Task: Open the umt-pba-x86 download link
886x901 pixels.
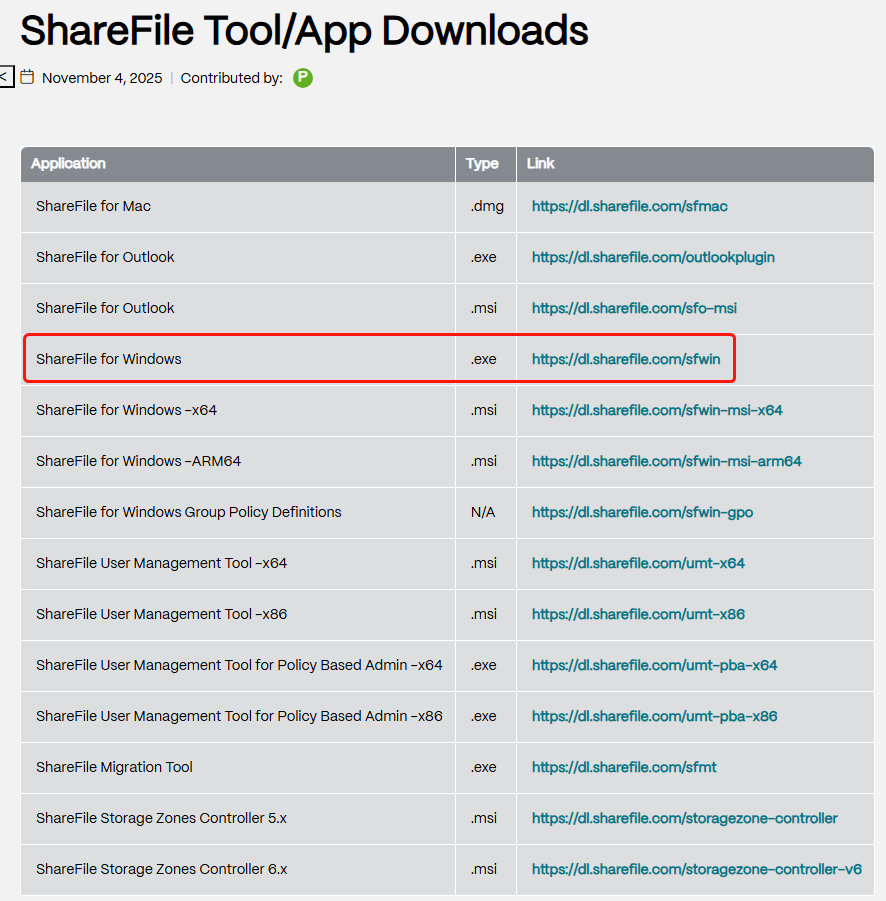Action: point(654,717)
